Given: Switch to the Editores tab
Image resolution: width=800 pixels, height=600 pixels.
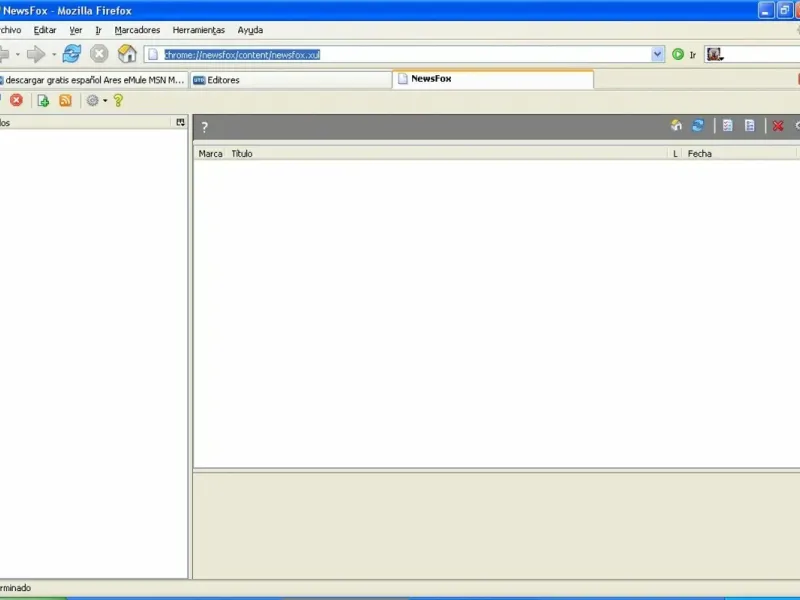Looking at the screenshot, I should coord(290,80).
